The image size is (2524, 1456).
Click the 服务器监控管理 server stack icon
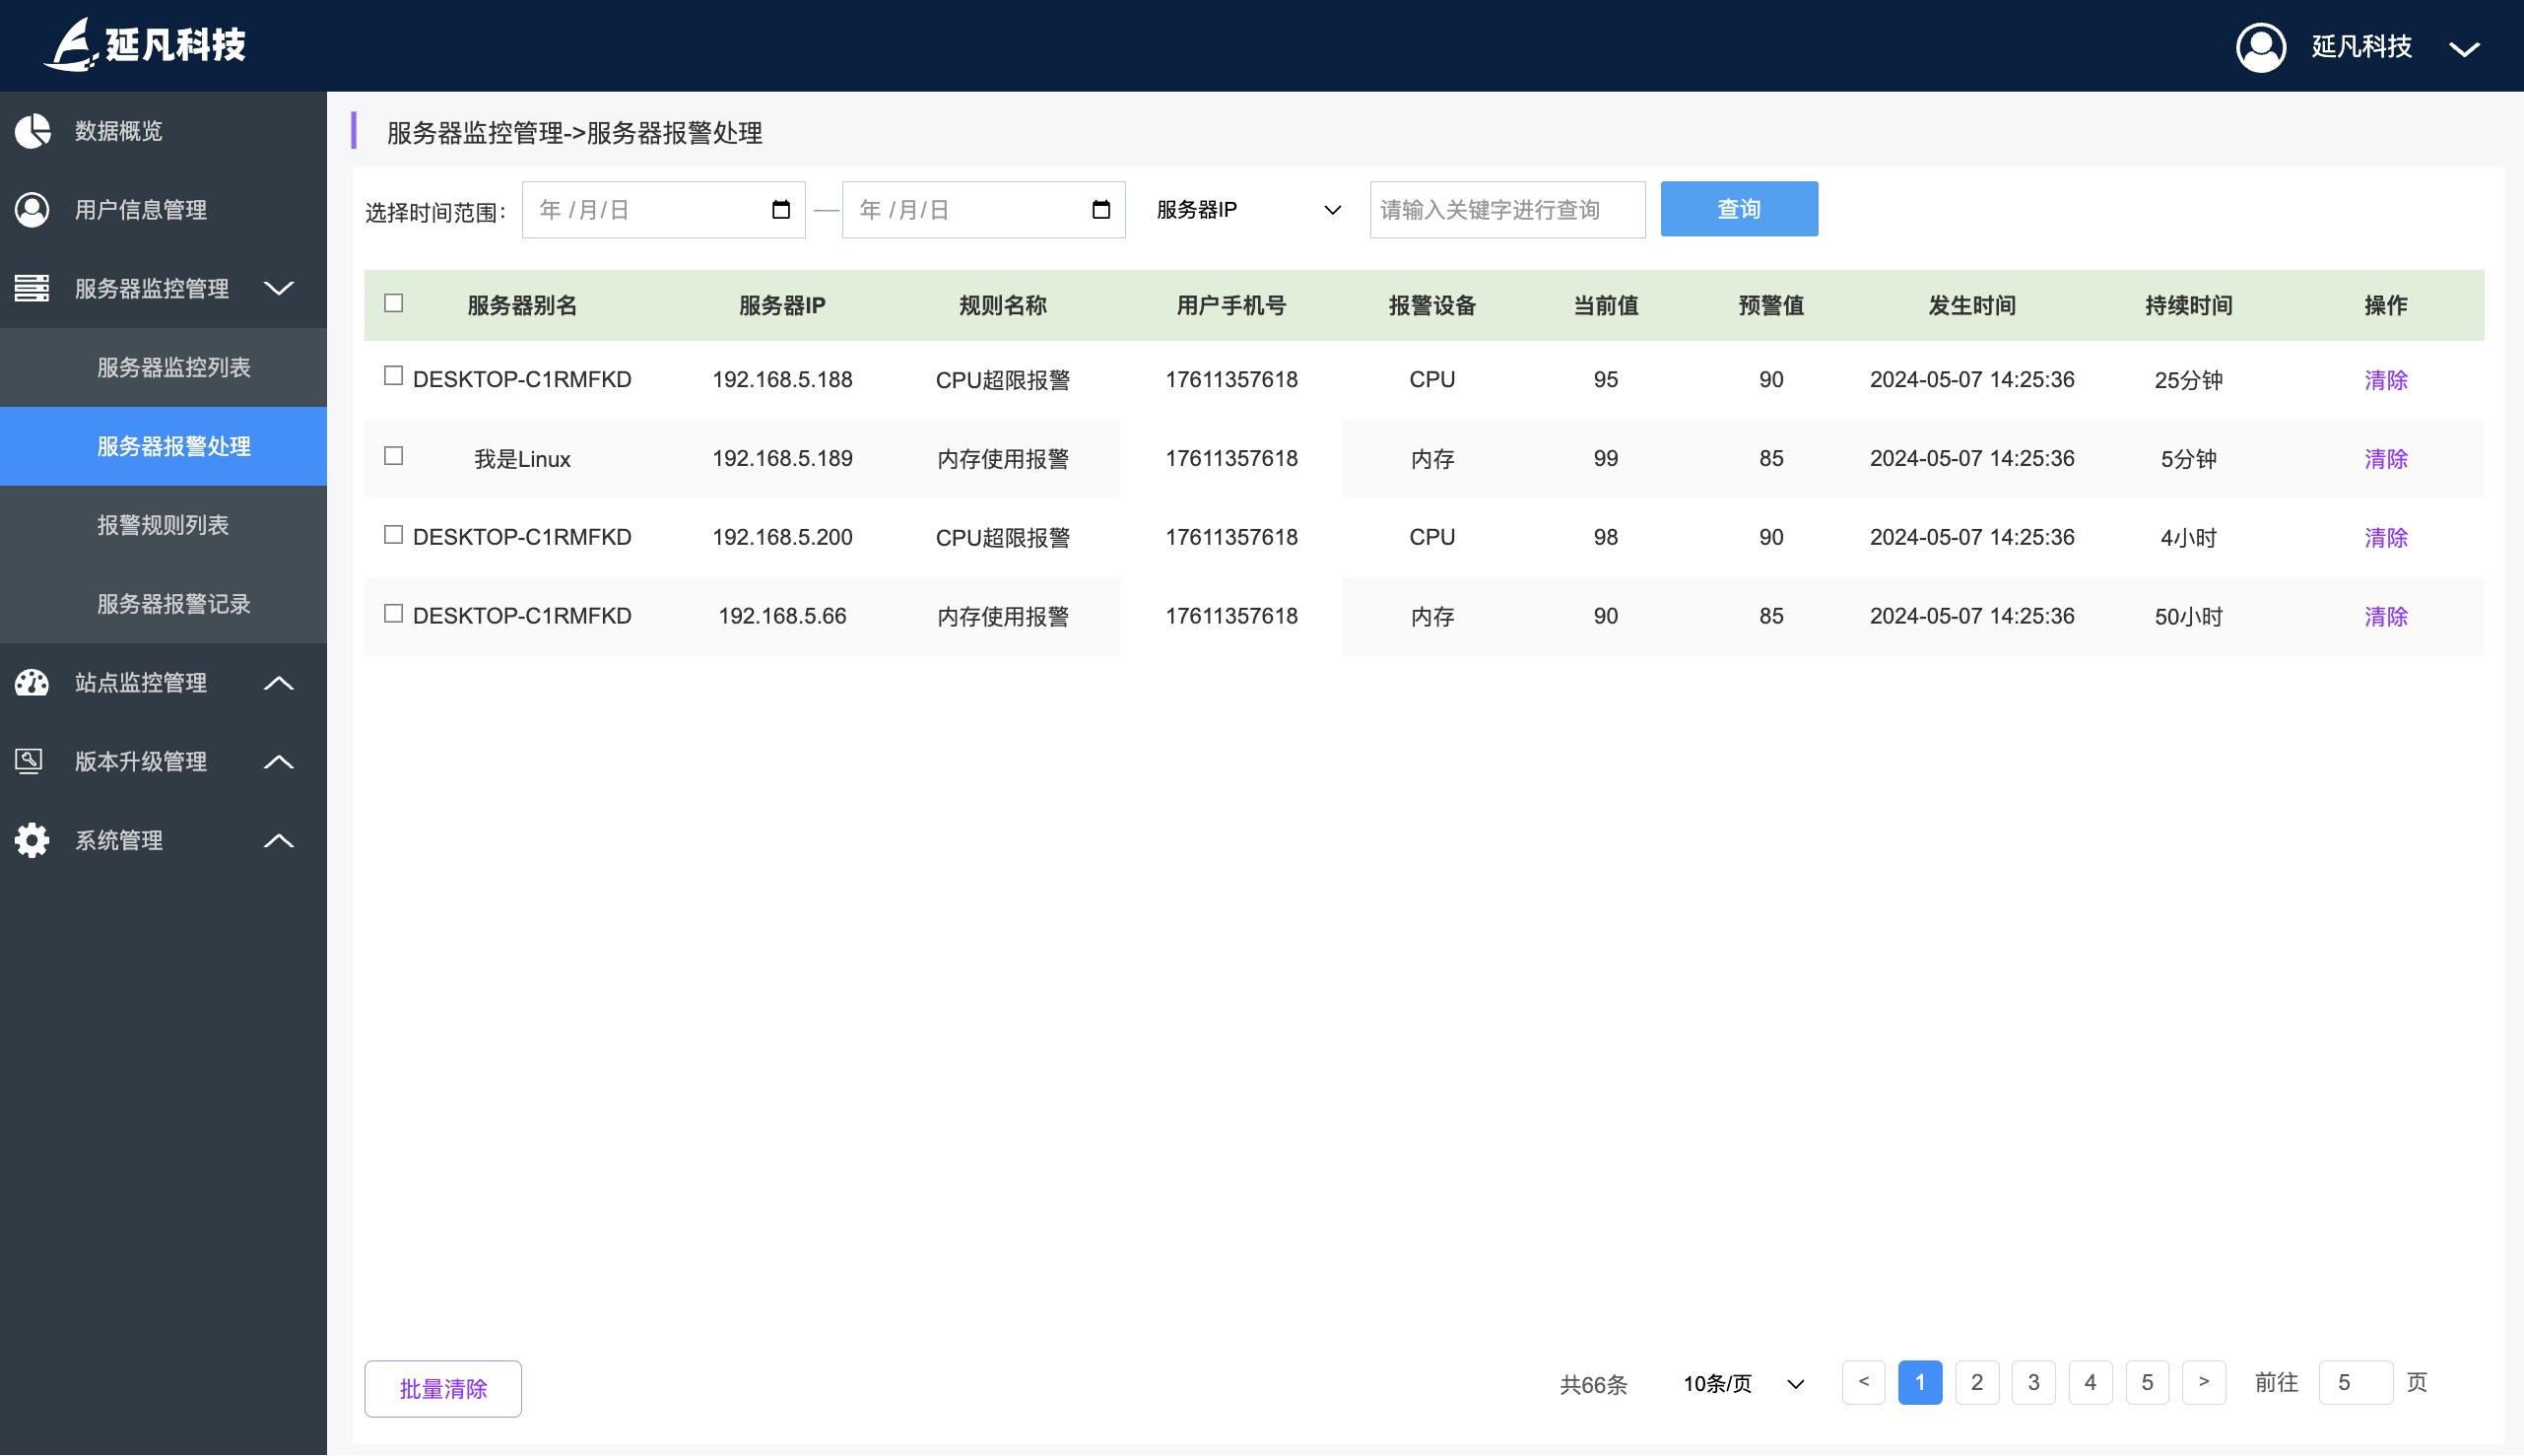coord(32,288)
